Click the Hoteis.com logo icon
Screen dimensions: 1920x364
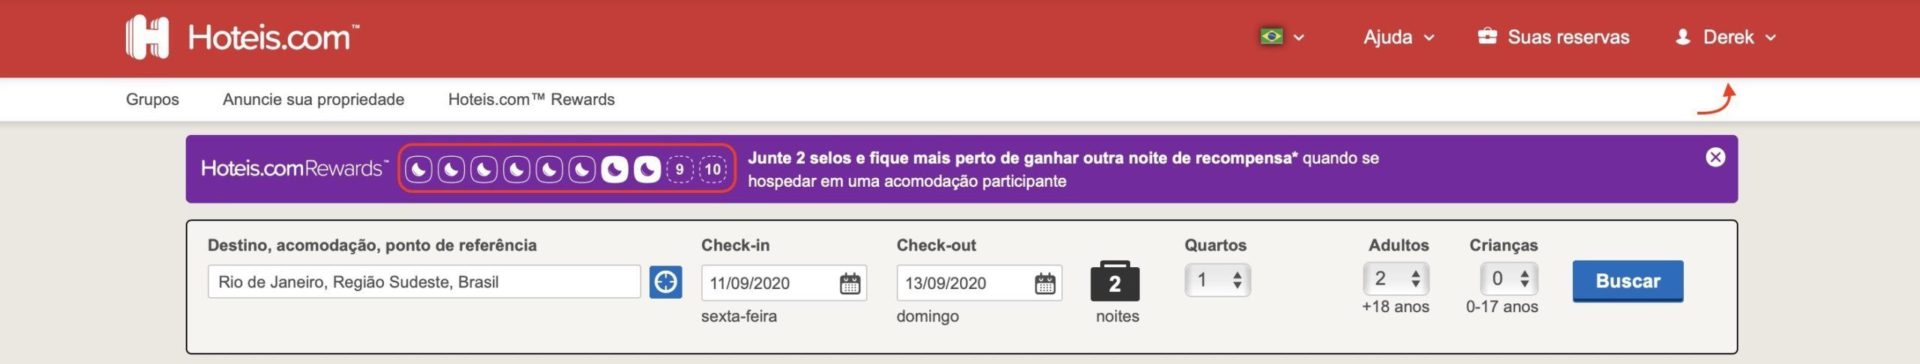pyautogui.click(x=147, y=37)
